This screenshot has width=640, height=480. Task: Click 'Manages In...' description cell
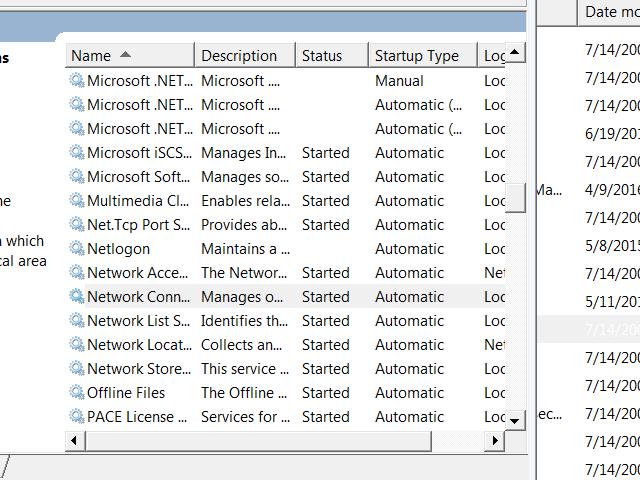[x=244, y=153]
